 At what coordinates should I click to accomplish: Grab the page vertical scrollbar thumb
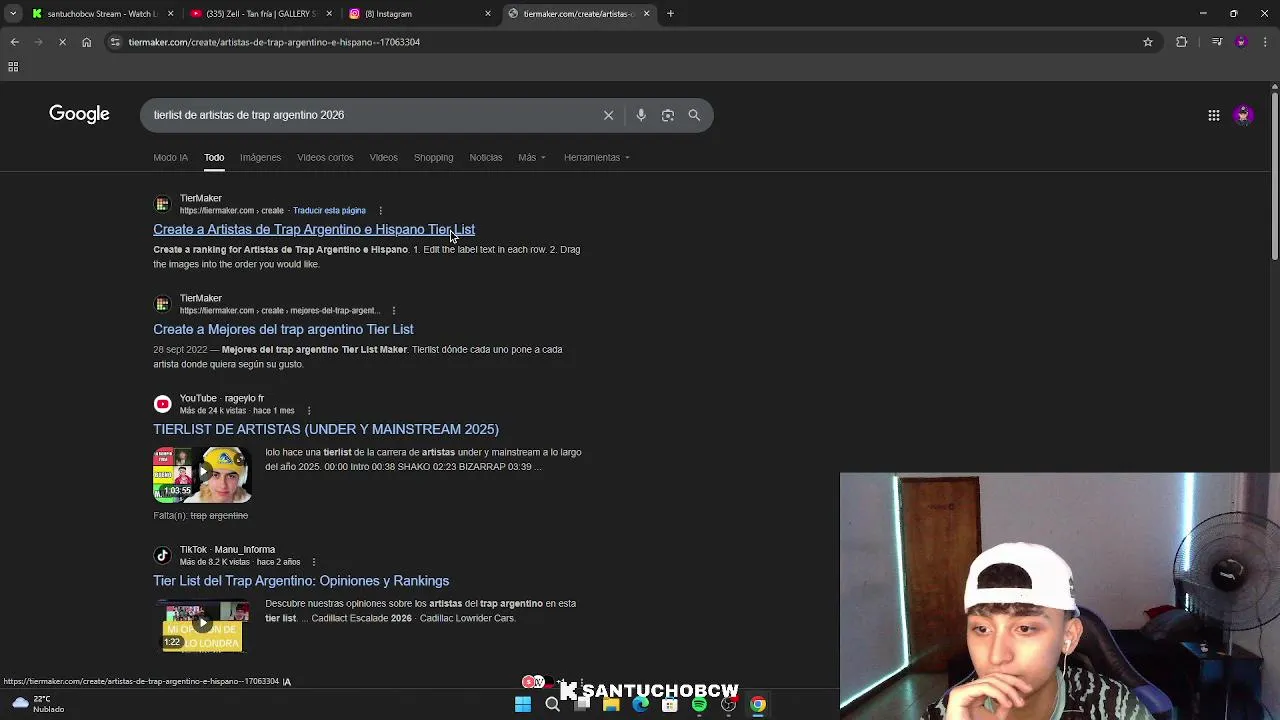click(1274, 175)
